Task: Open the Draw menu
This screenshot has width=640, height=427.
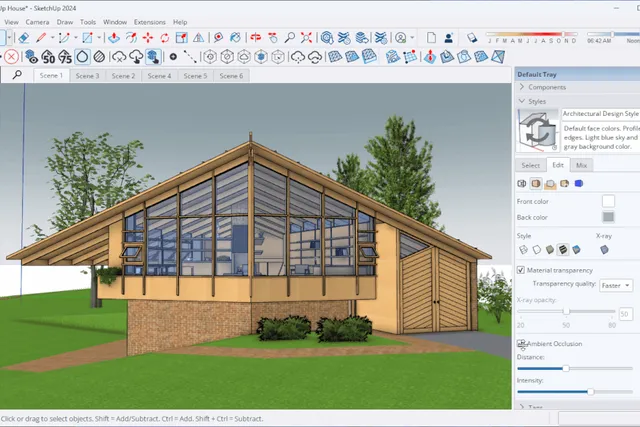Action: click(x=65, y=22)
